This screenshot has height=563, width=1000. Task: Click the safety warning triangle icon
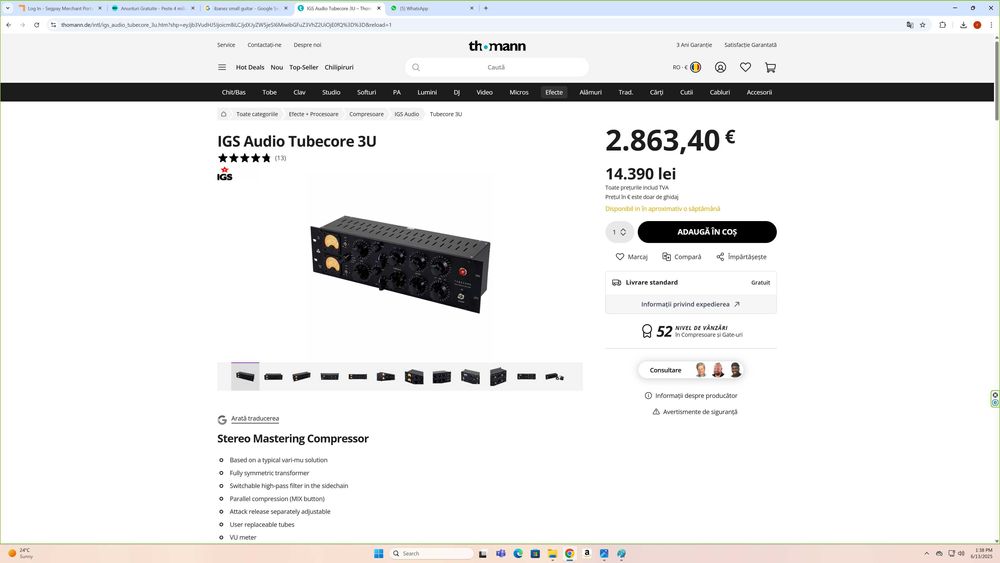656,412
